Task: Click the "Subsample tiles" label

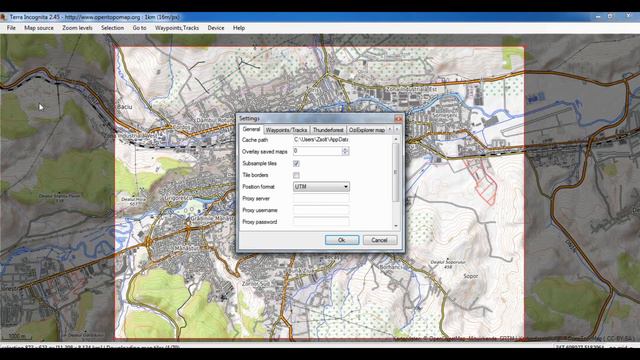Action: (260, 163)
